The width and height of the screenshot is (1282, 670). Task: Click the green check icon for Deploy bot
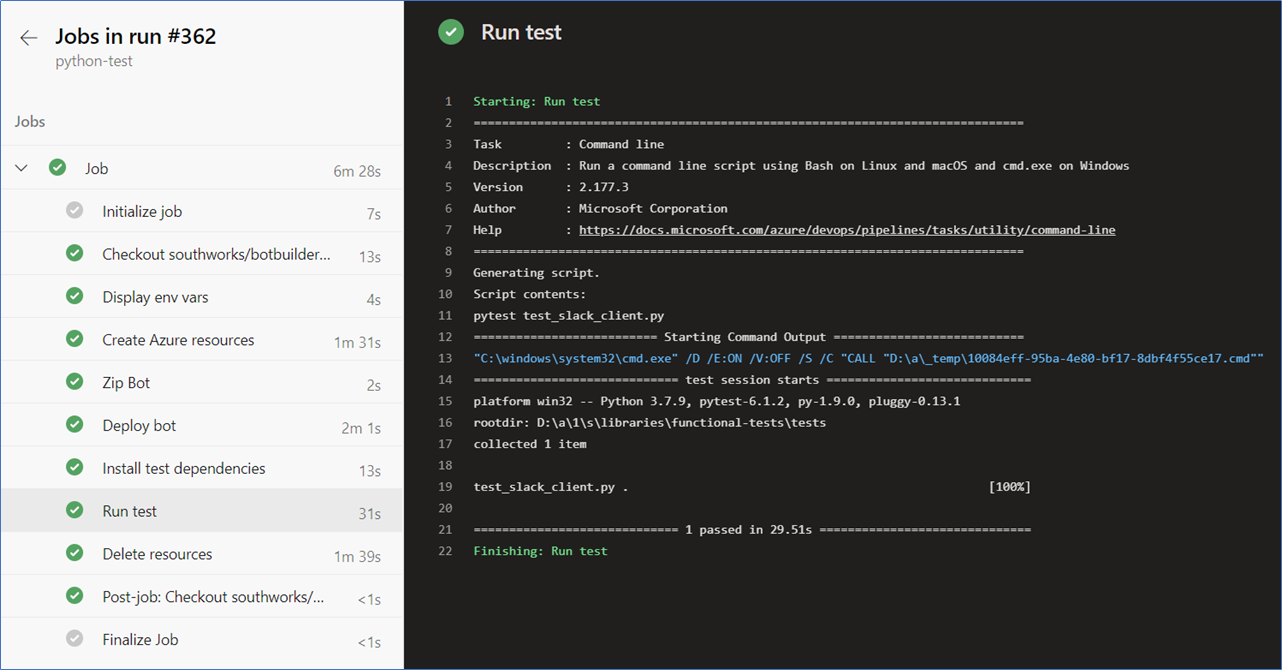[75, 425]
